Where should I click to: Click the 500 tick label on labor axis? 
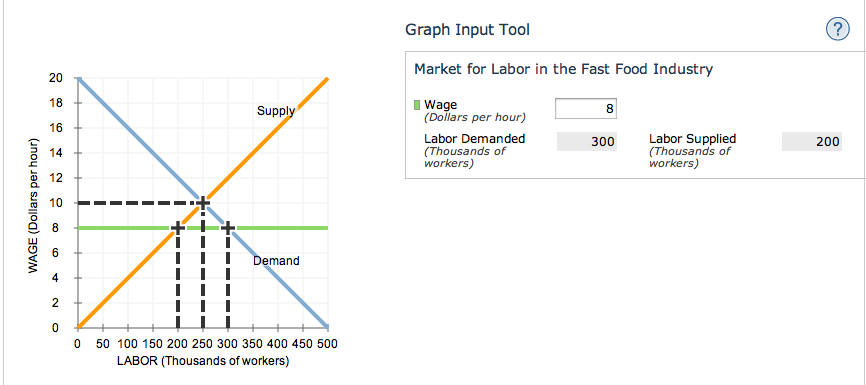click(x=328, y=344)
